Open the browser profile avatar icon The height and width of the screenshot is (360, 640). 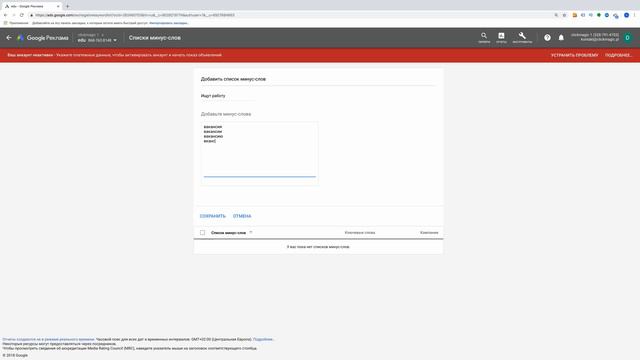(x=627, y=15)
